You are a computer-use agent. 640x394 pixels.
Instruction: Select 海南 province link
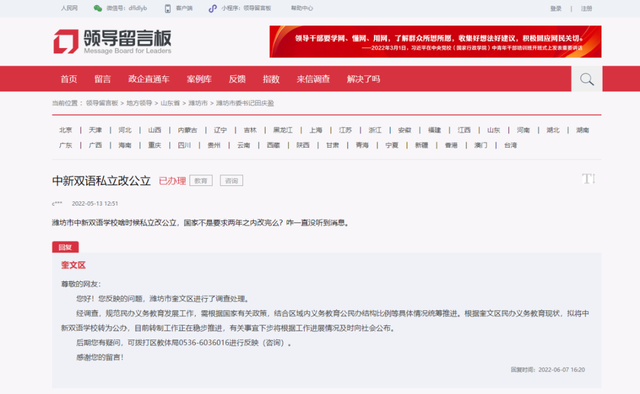[125, 145]
